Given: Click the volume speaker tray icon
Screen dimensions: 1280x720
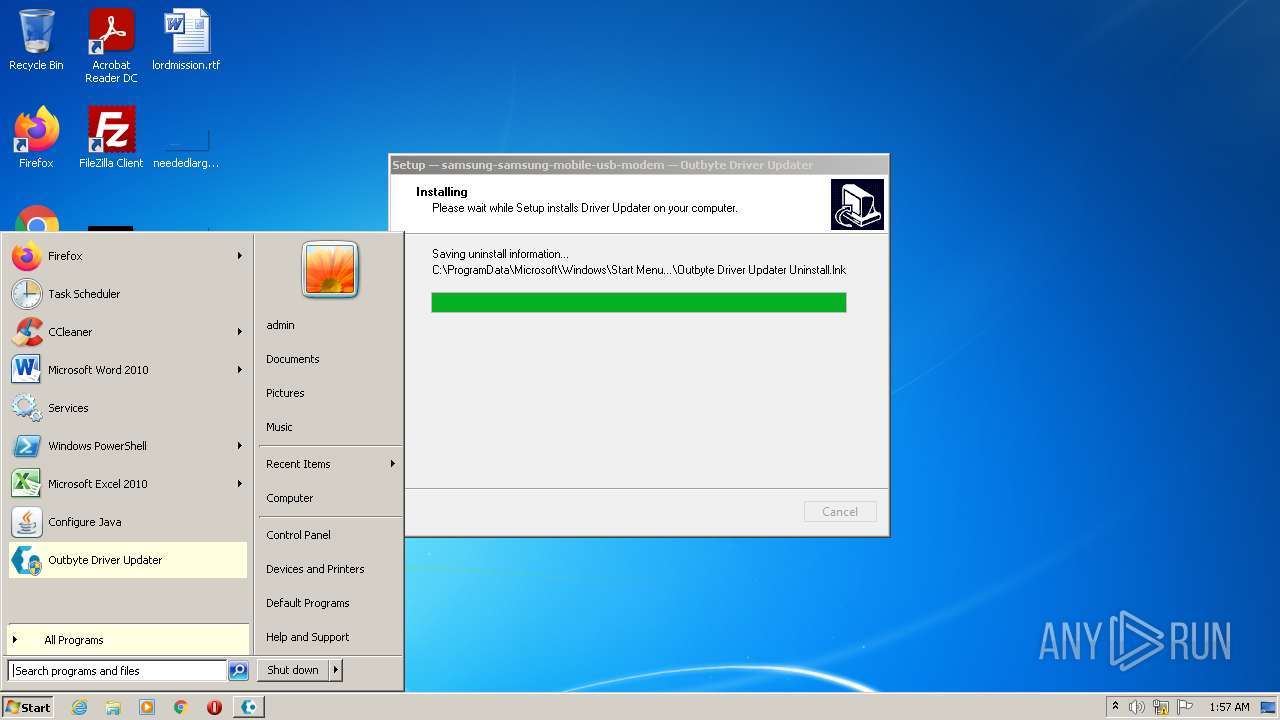Looking at the screenshot, I should click(x=1137, y=707).
